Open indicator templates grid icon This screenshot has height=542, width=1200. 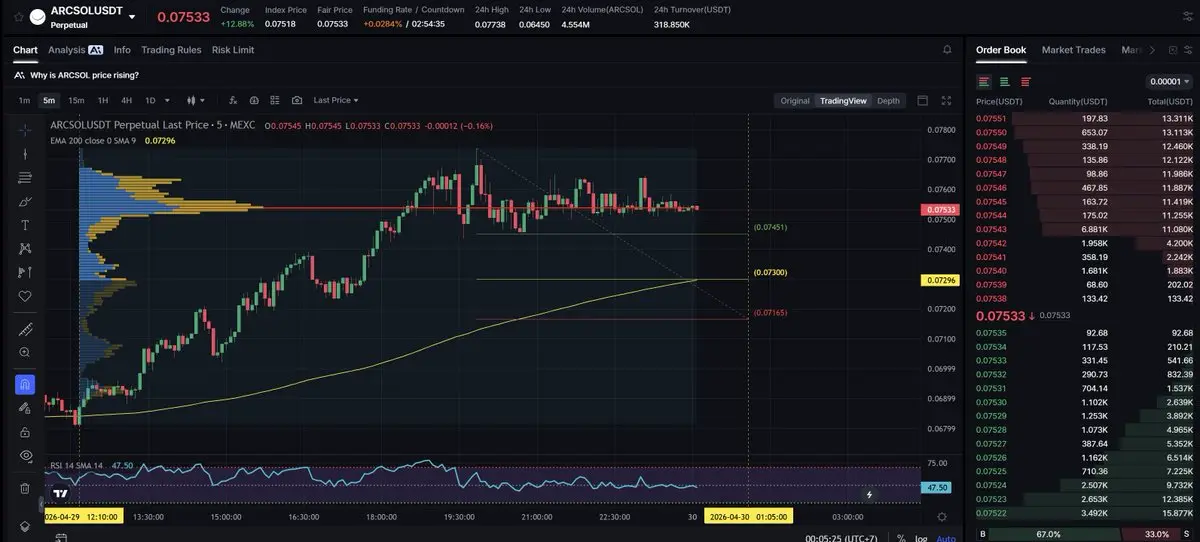(x=276, y=100)
